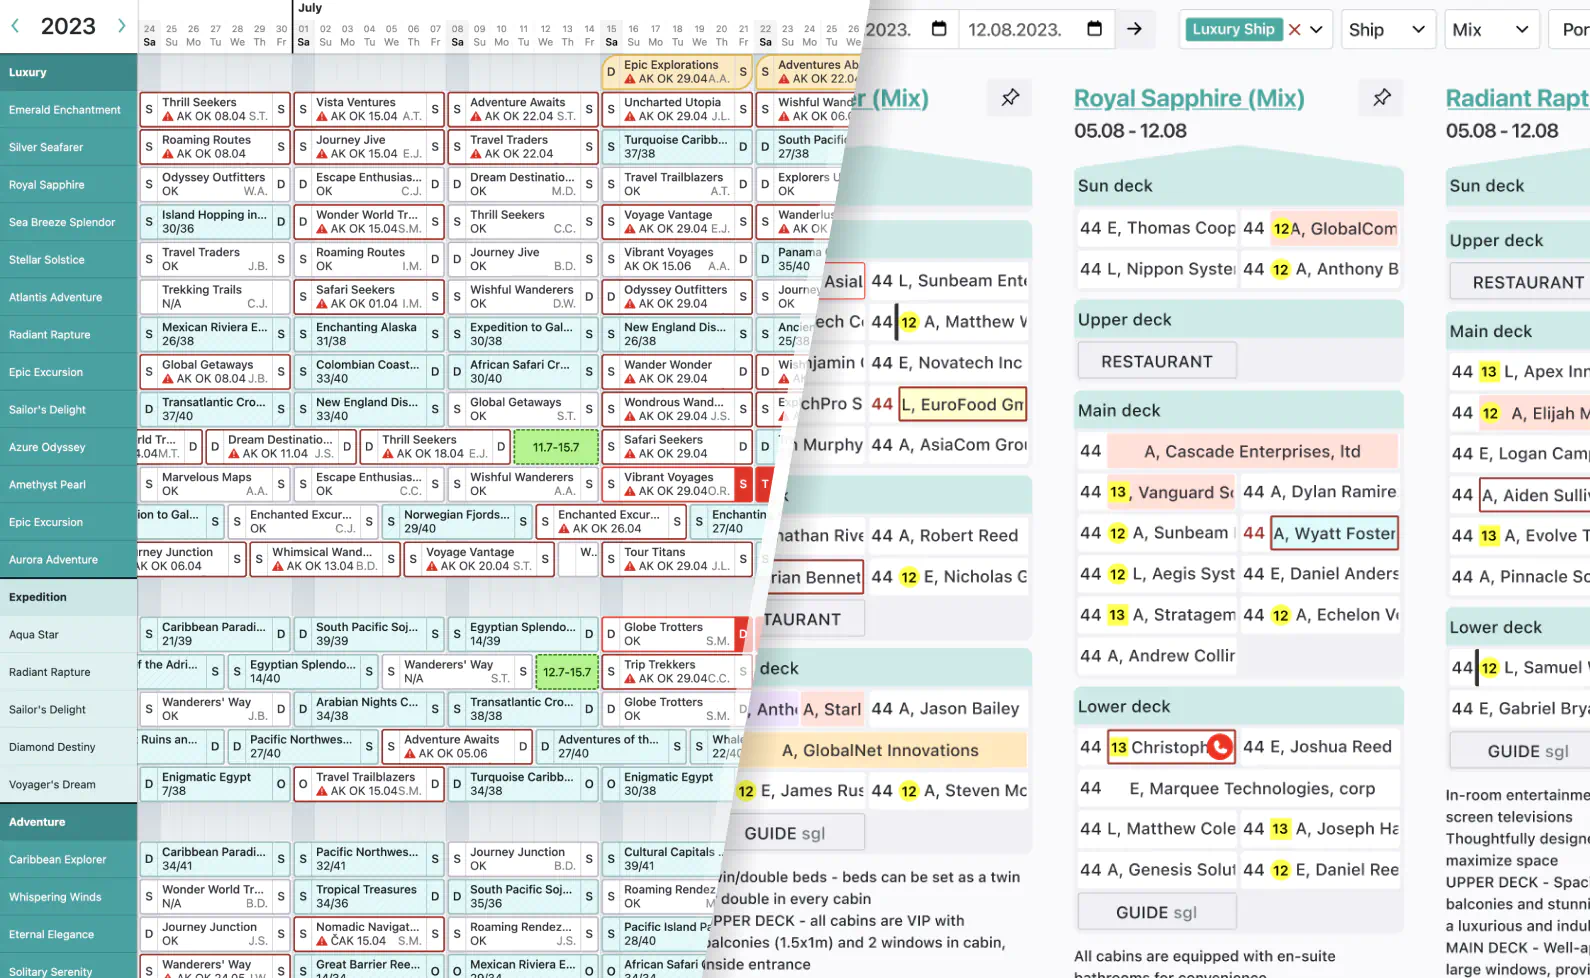
Task: Click the green 11.7-15.7 block in timeline
Action: [556, 447]
